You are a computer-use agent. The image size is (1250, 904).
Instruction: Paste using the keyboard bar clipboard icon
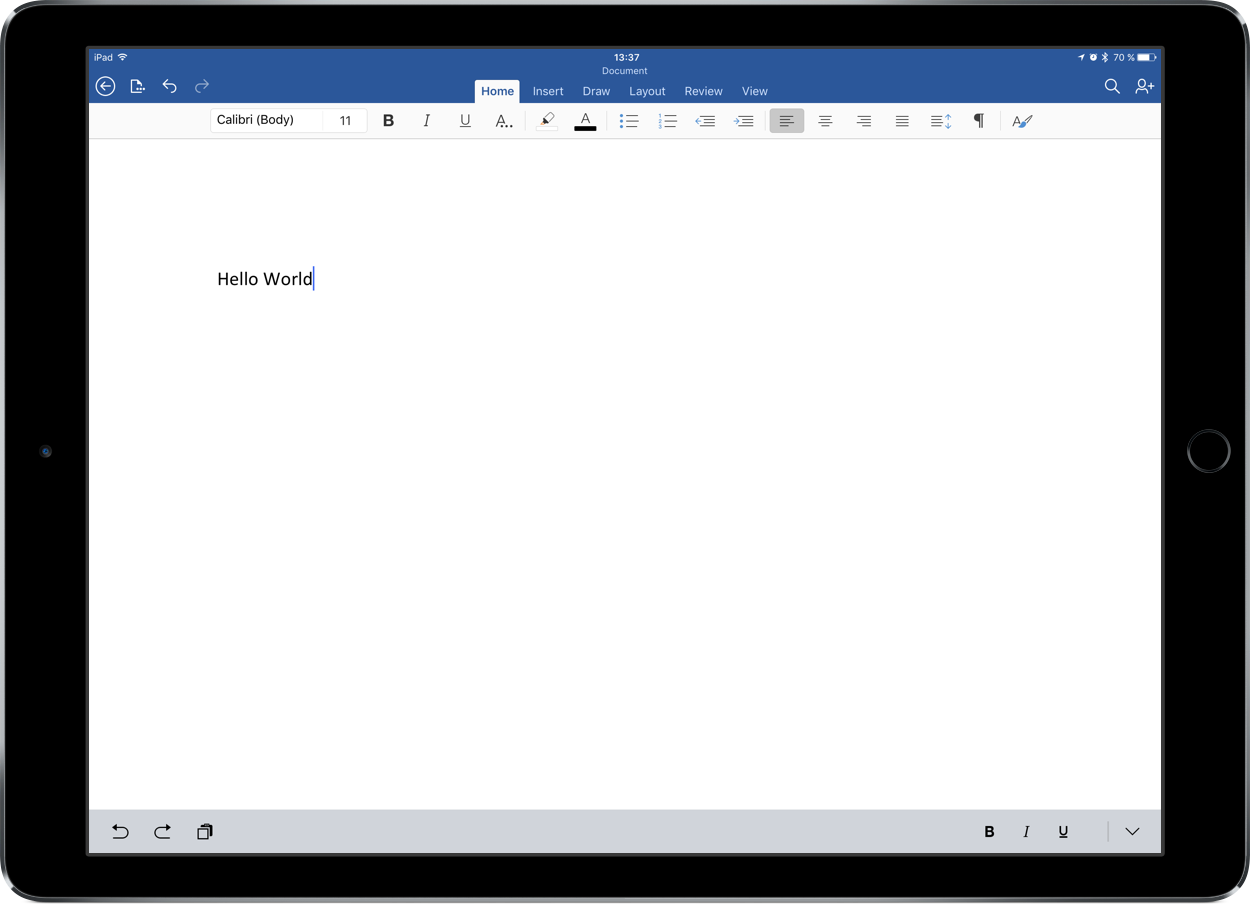click(x=204, y=831)
